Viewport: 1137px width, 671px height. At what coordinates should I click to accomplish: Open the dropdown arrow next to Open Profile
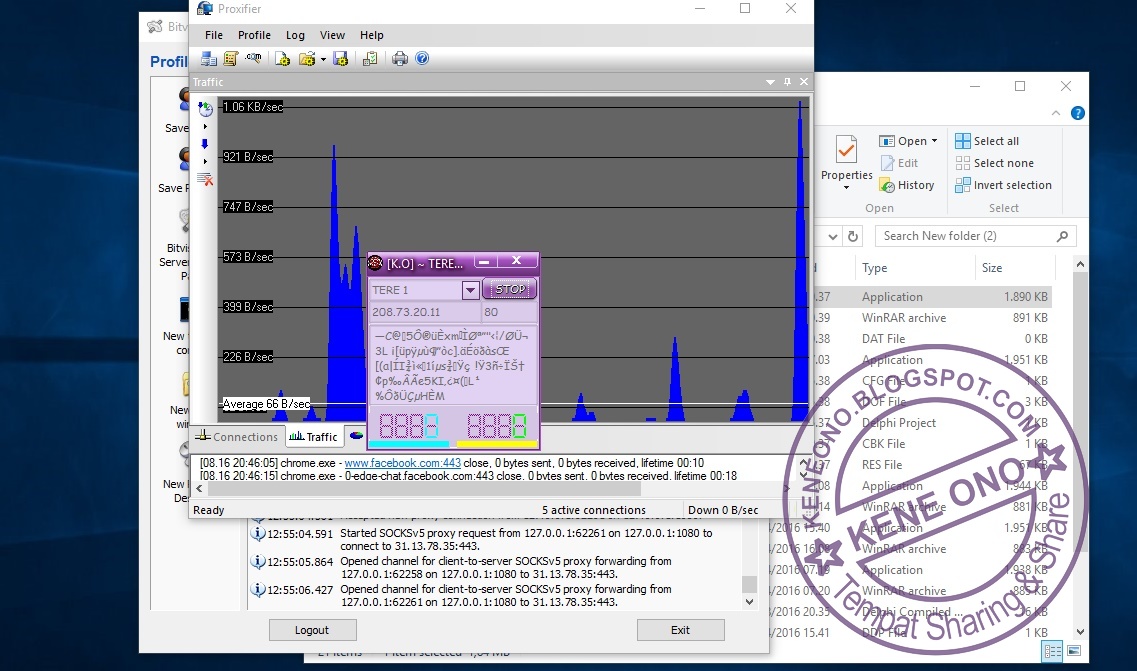tap(322, 58)
